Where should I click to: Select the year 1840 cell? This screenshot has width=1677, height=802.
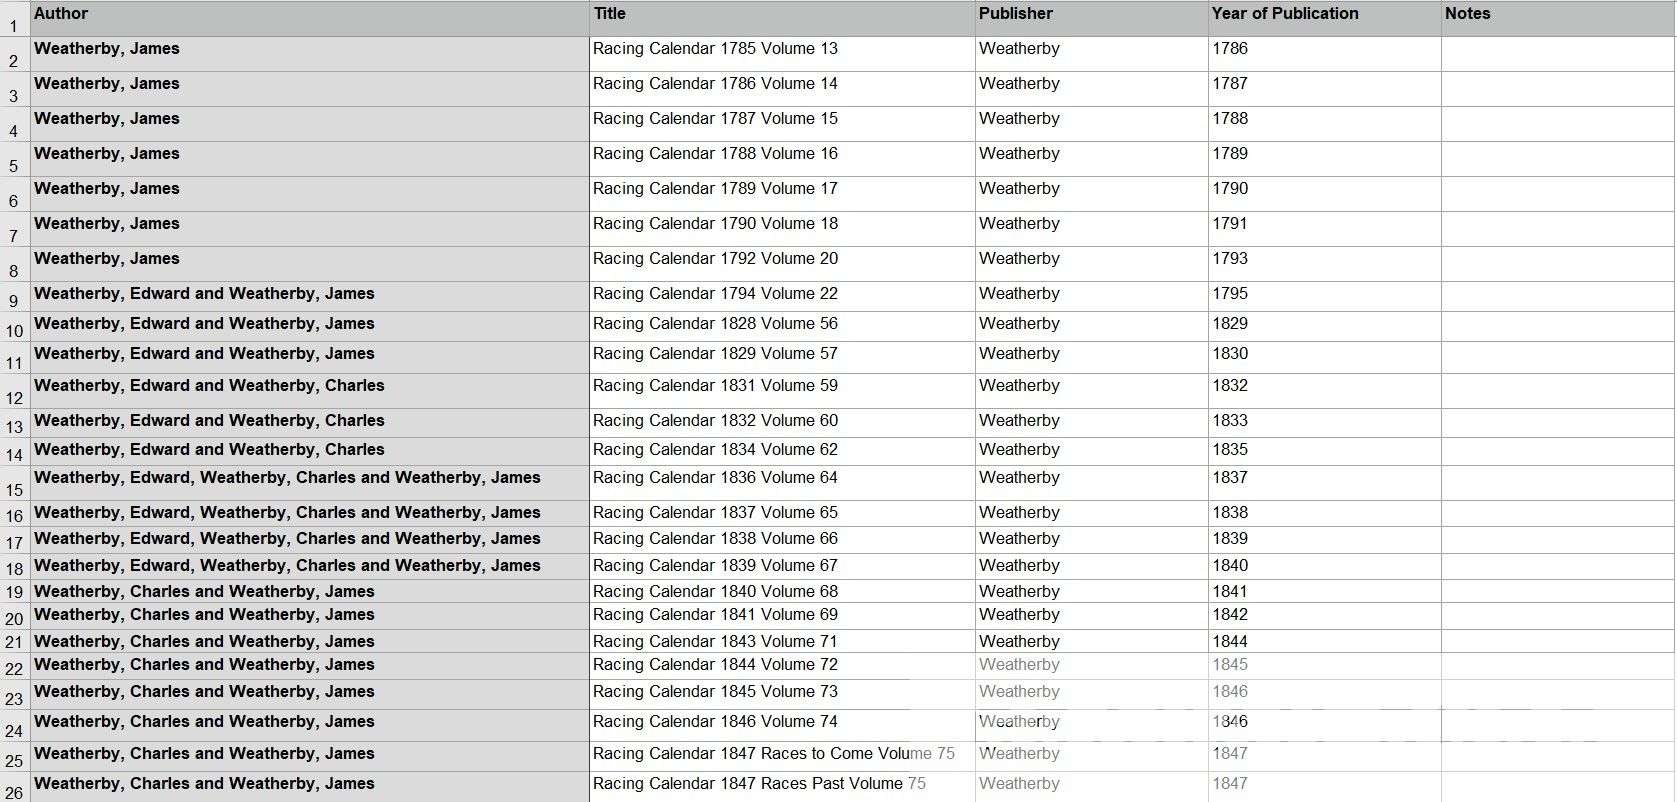pos(1324,566)
